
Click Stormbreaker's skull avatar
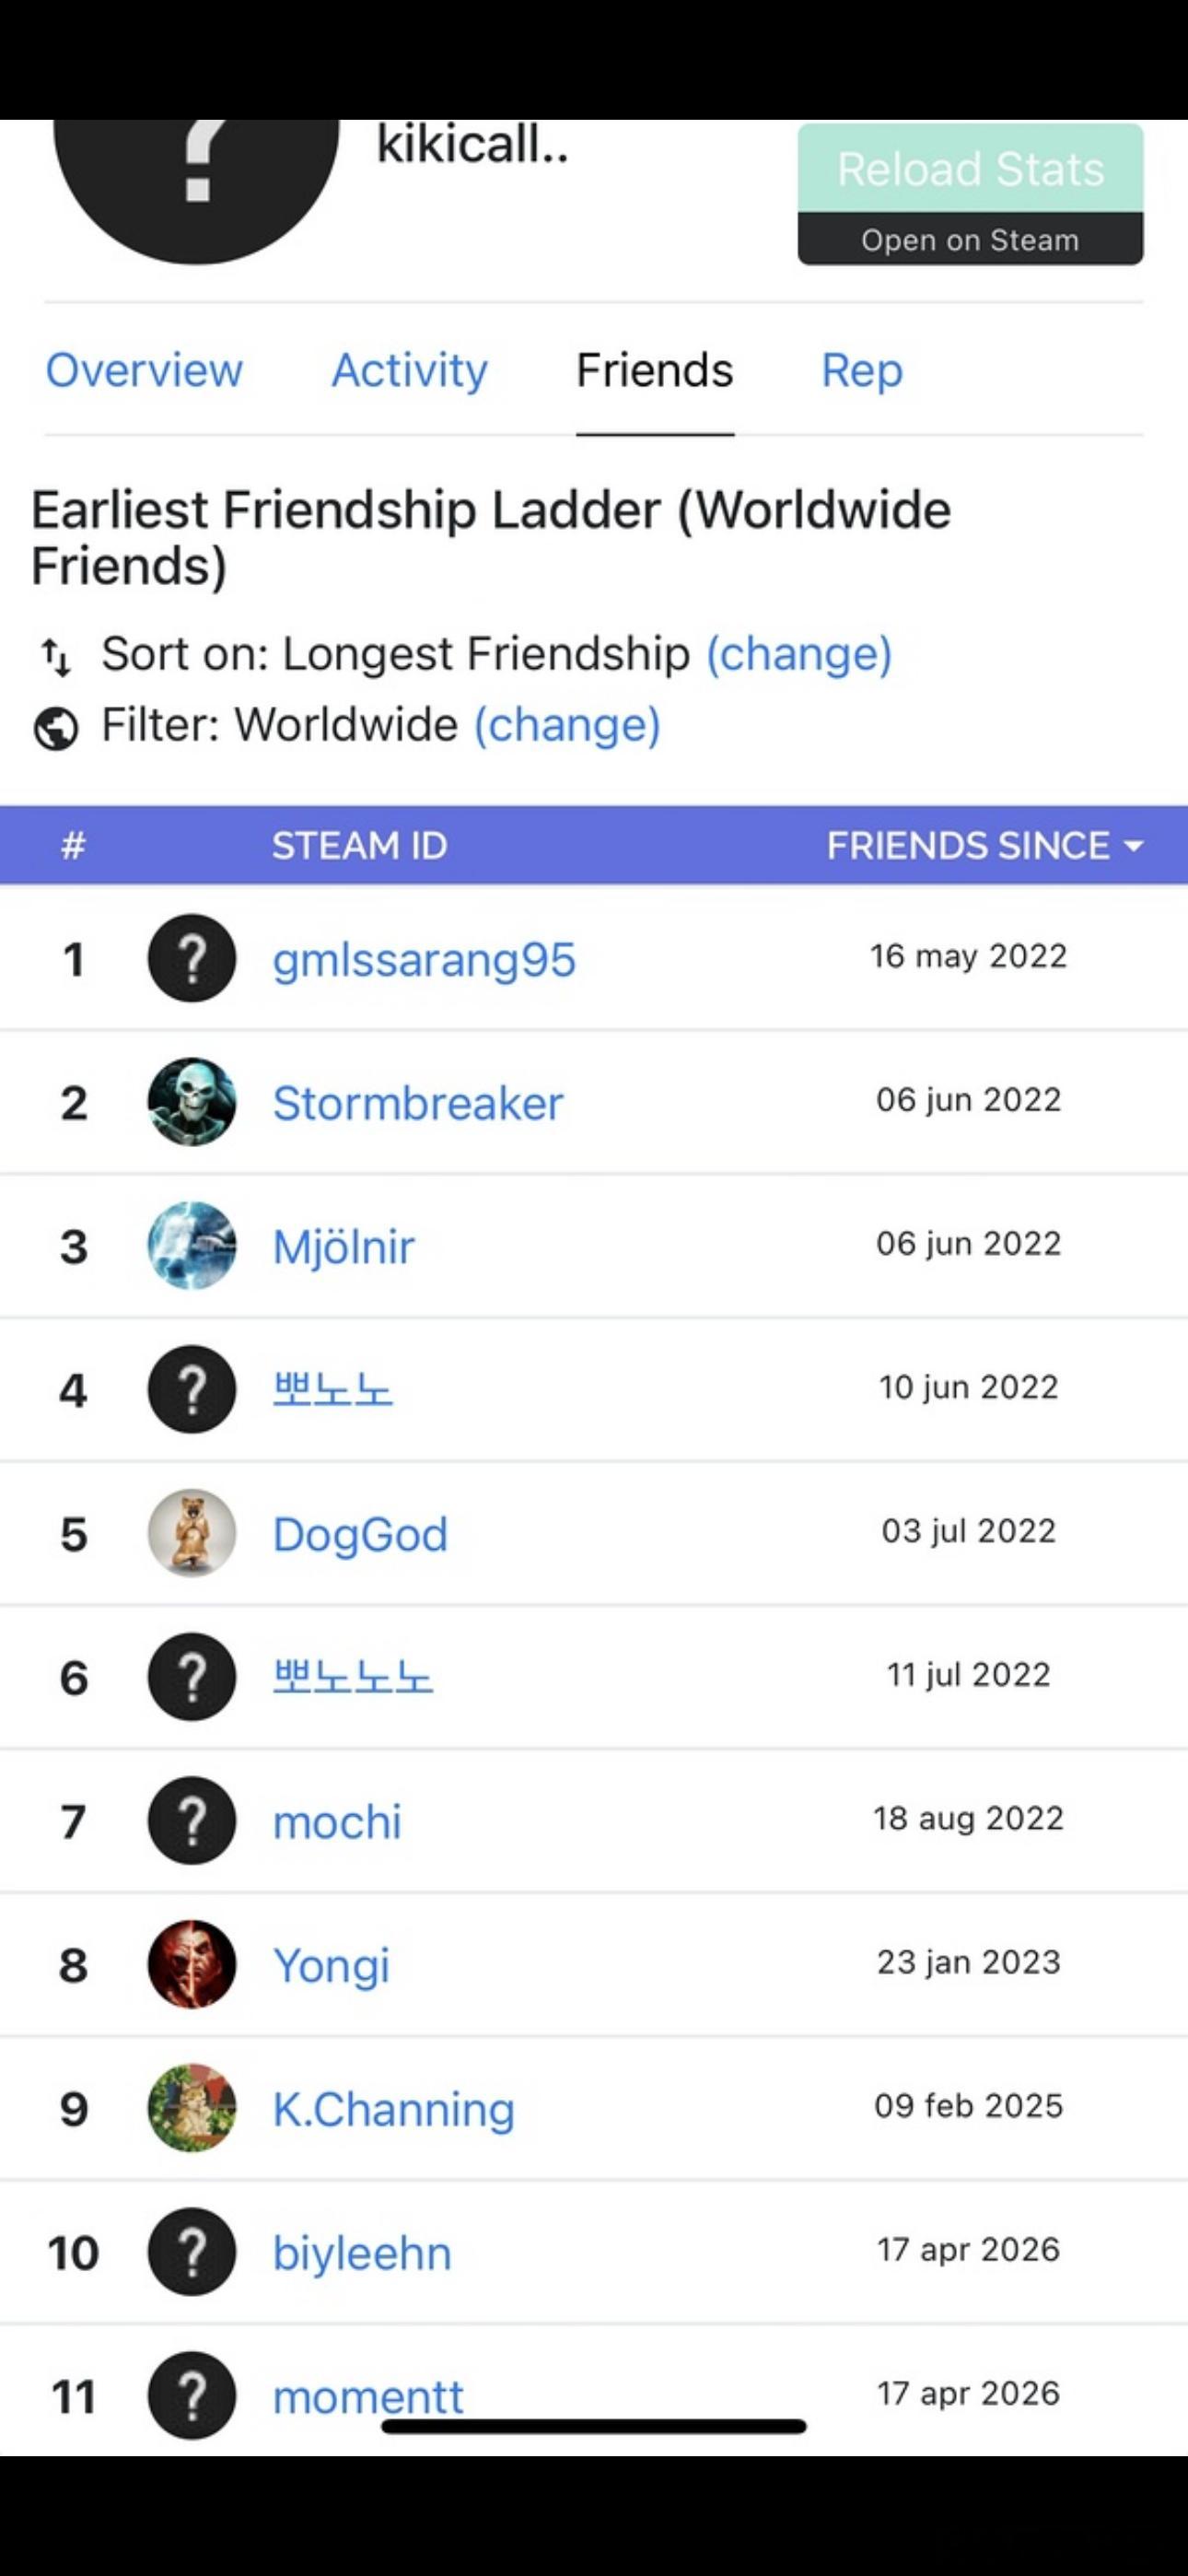pos(192,1102)
